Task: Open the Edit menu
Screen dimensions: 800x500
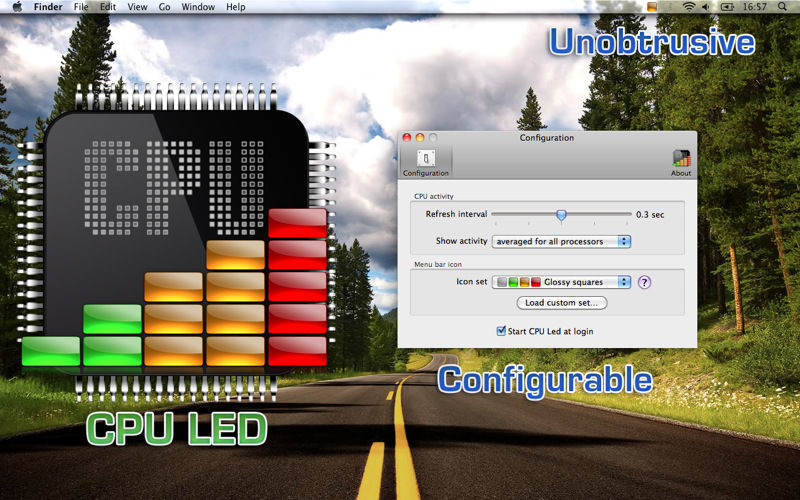Action: 108,7
